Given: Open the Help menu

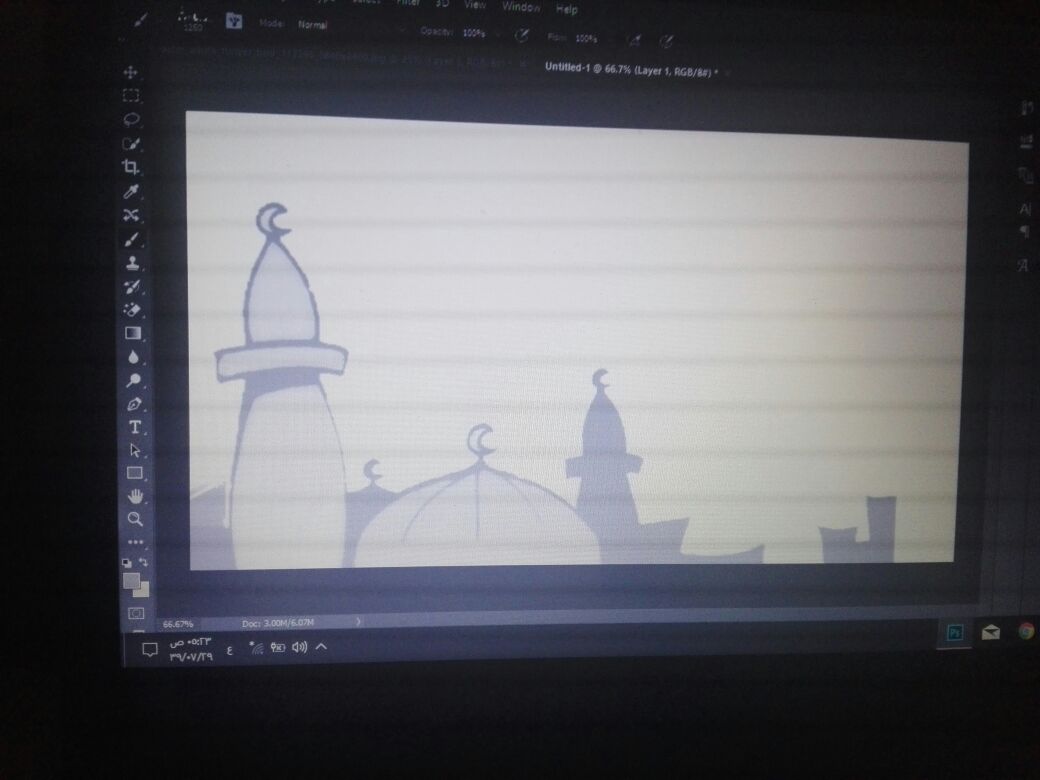Looking at the screenshot, I should click(x=566, y=9).
